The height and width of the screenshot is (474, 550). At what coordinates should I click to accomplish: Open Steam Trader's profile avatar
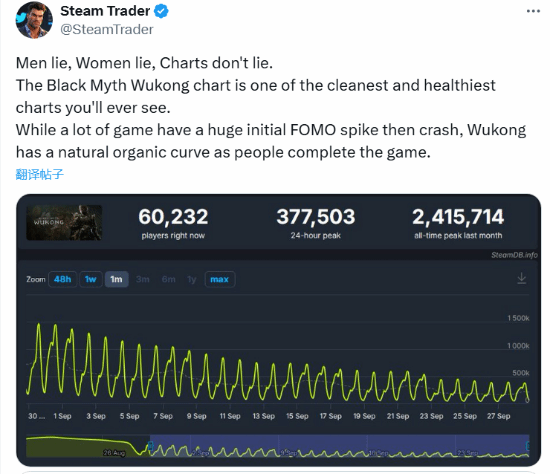[x=34, y=20]
